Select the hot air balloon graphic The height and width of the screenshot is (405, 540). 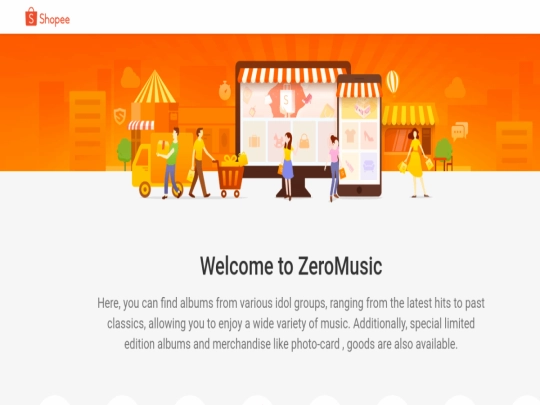(x=392, y=82)
